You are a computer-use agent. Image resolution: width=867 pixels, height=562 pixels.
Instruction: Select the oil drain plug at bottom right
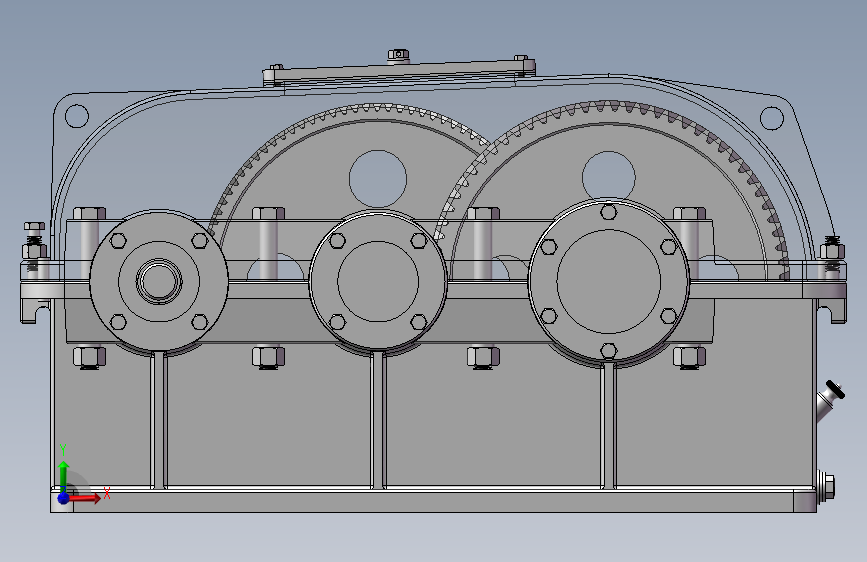coord(826,488)
